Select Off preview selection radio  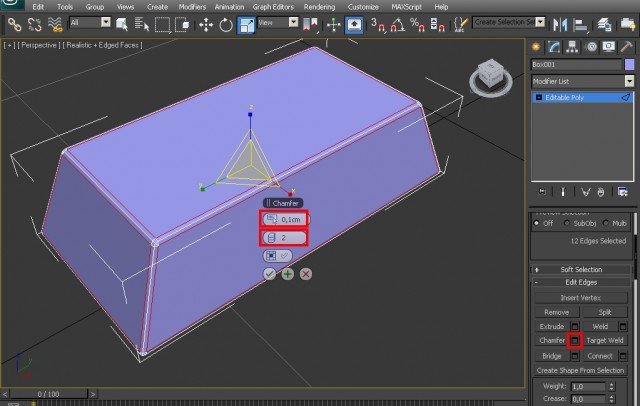536,223
